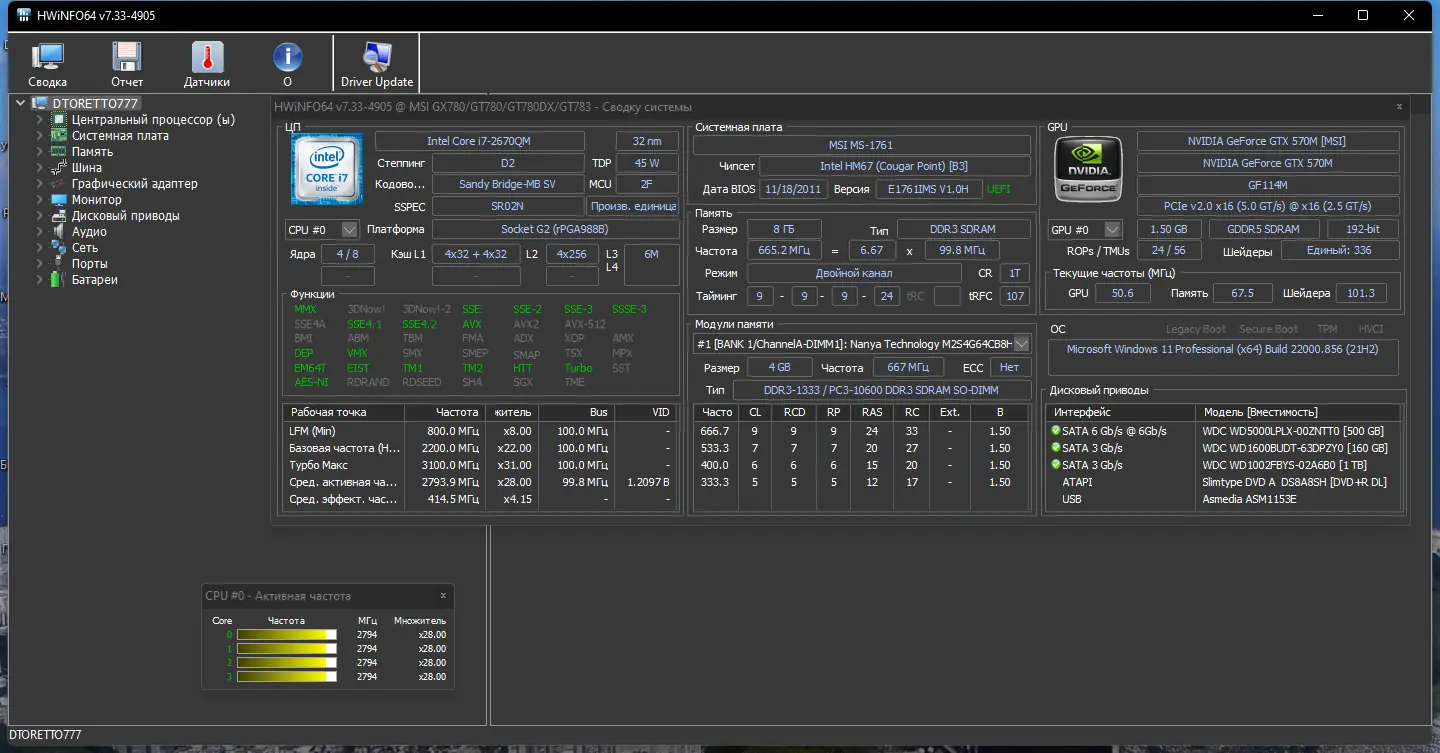Click the Интерфейс column header
This screenshot has width=1440, height=753.
point(1121,412)
